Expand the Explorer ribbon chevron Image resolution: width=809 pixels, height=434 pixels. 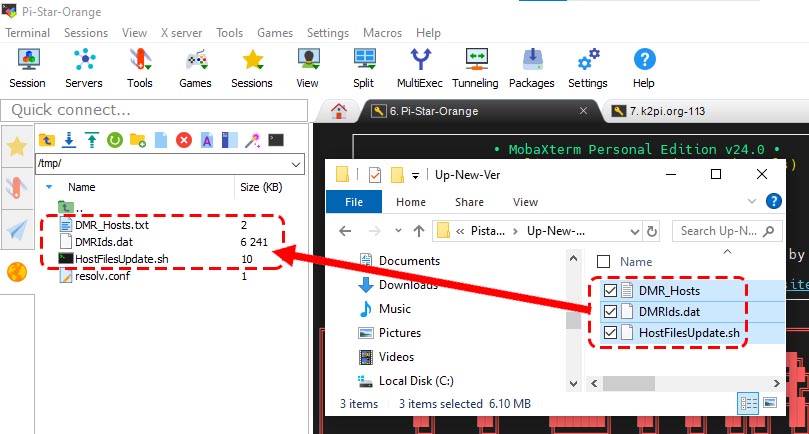(751, 201)
